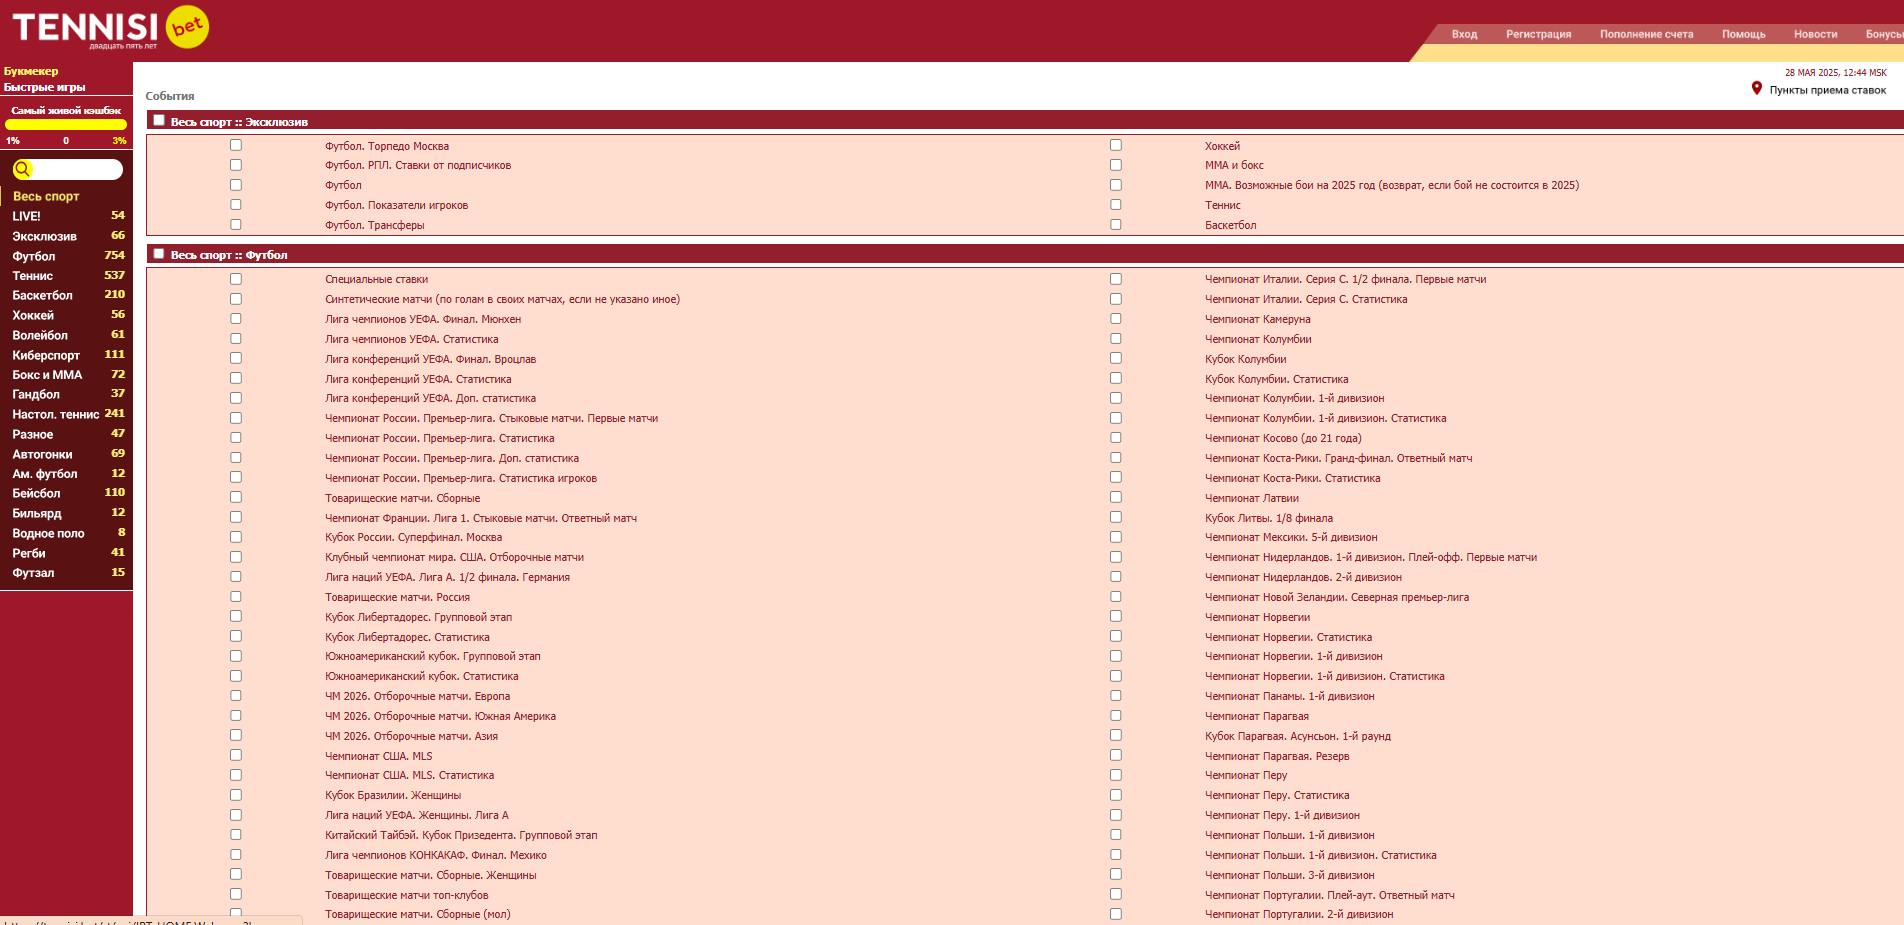Open 'Товарищеские матчи. Россия' link
Viewport: 1904px width, 925px height.
tap(397, 597)
